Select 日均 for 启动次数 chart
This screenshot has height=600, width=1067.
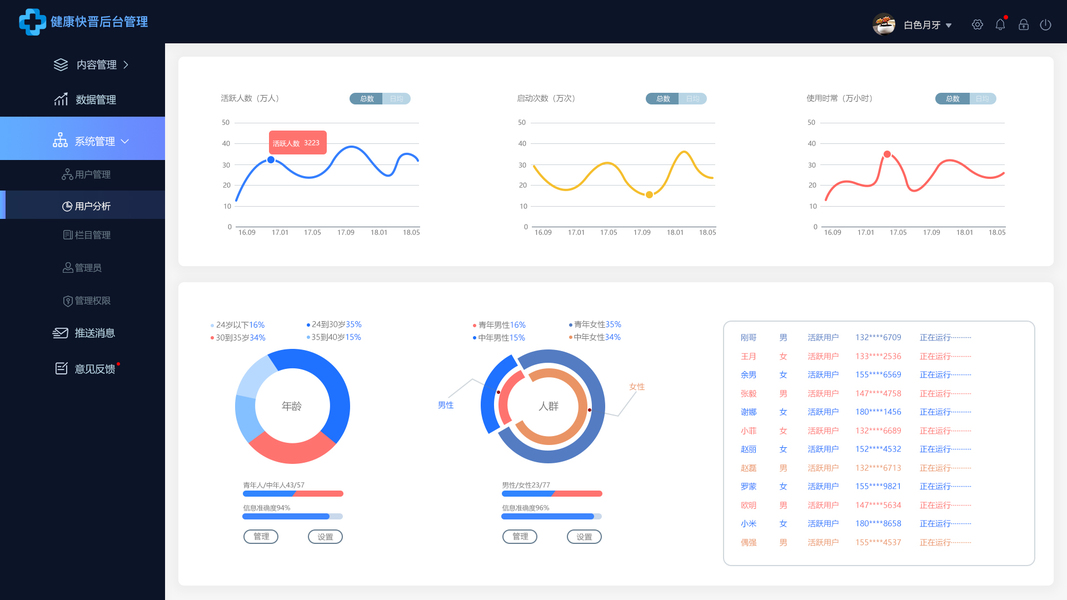click(x=692, y=99)
